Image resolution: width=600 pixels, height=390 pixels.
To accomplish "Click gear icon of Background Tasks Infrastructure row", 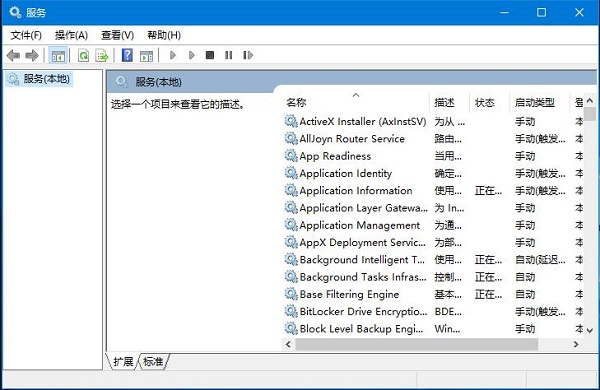I will tap(291, 277).
